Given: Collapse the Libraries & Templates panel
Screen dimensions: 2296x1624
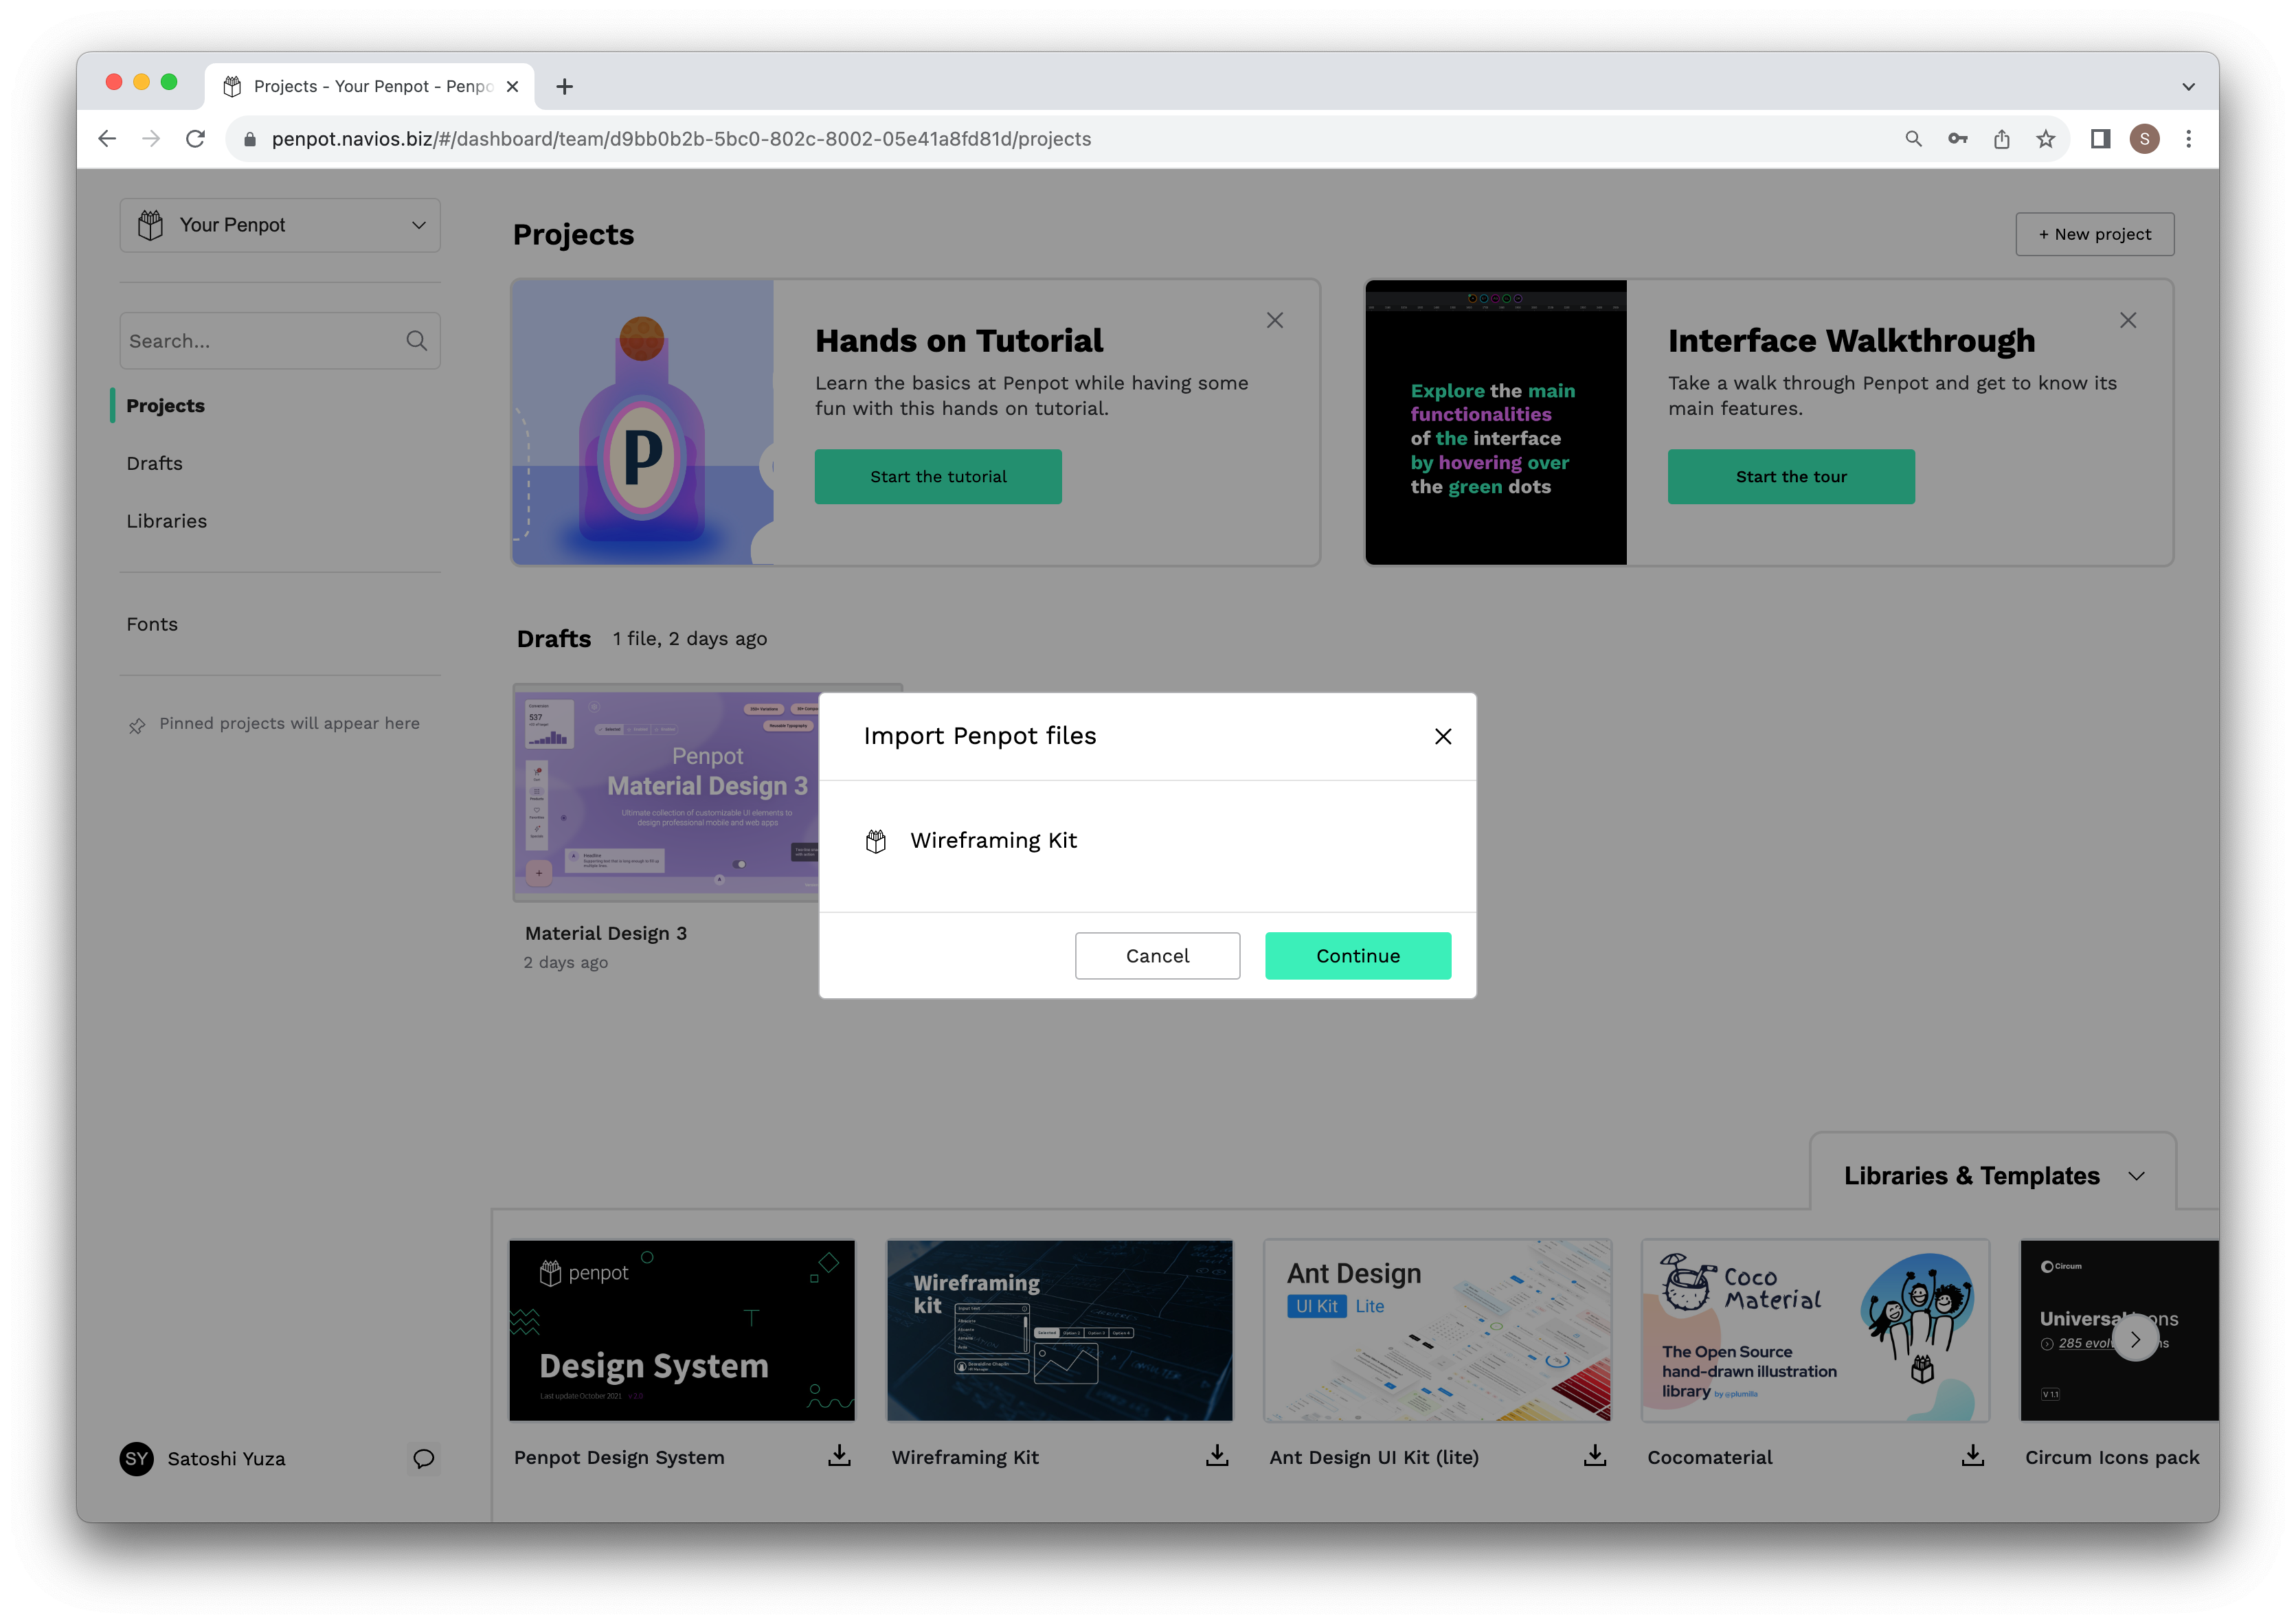Looking at the screenshot, I should (x=2136, y=1176).
